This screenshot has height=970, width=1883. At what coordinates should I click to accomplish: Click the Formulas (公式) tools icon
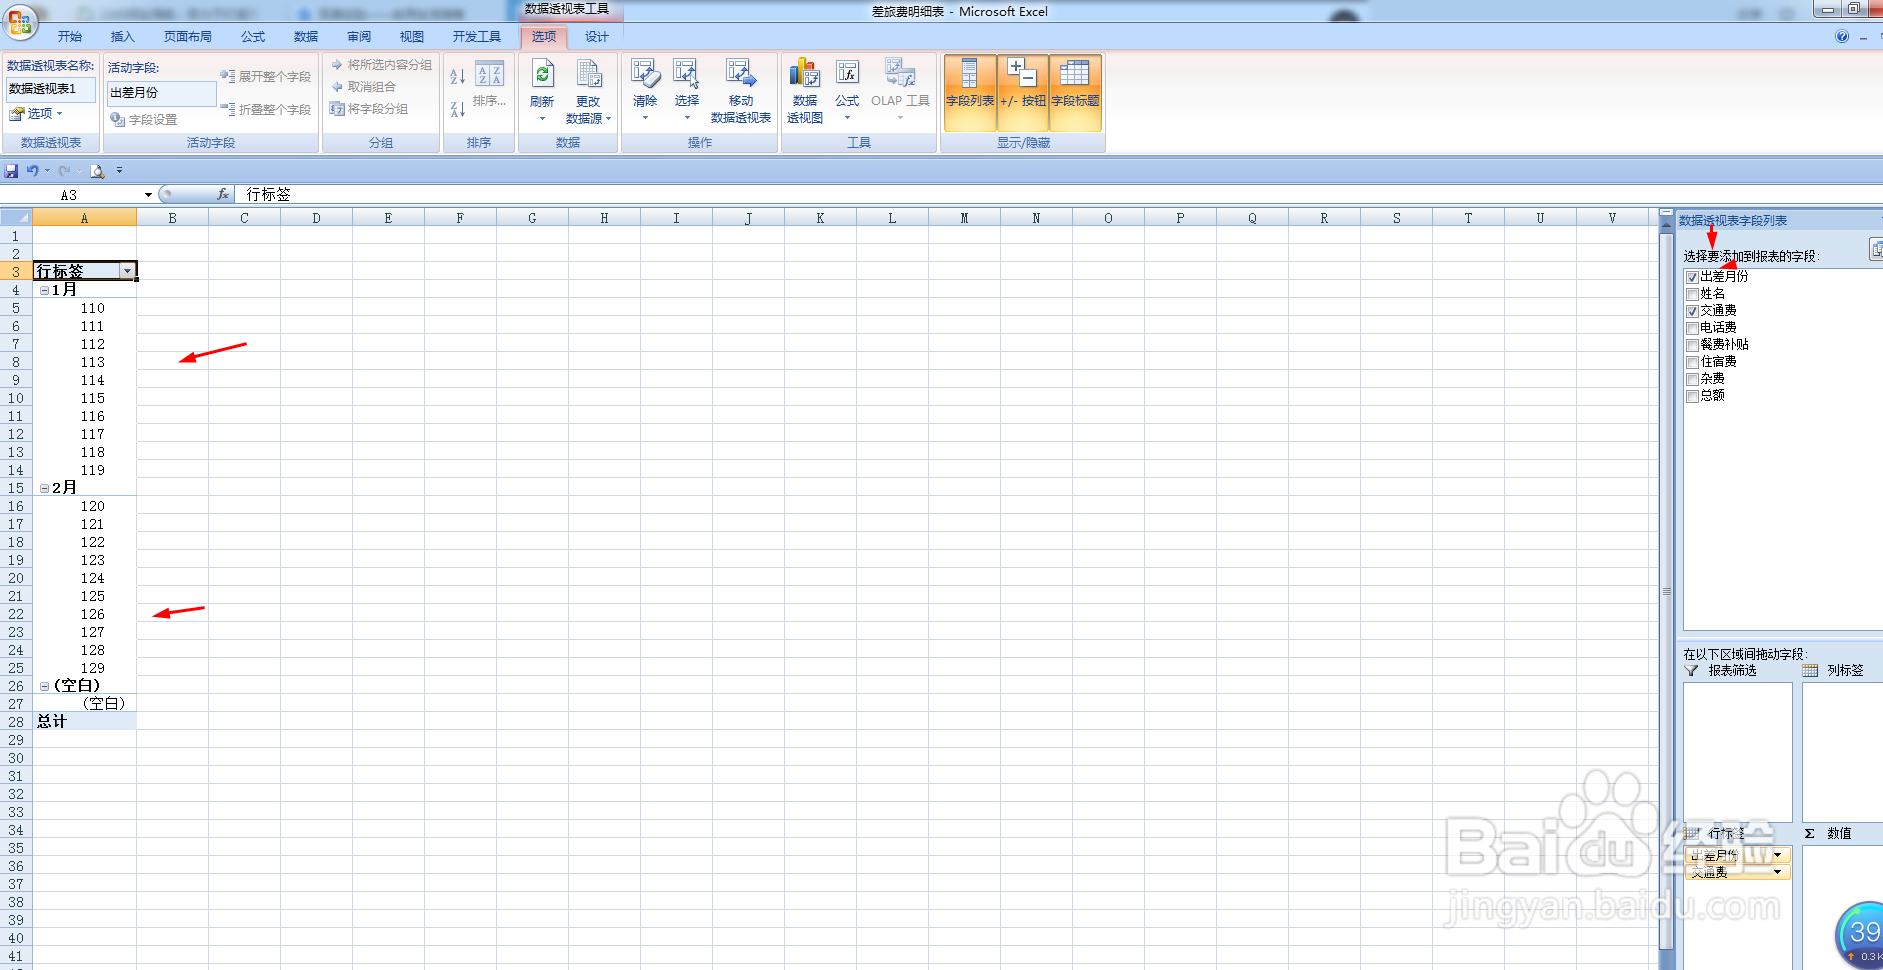[847, 74]
